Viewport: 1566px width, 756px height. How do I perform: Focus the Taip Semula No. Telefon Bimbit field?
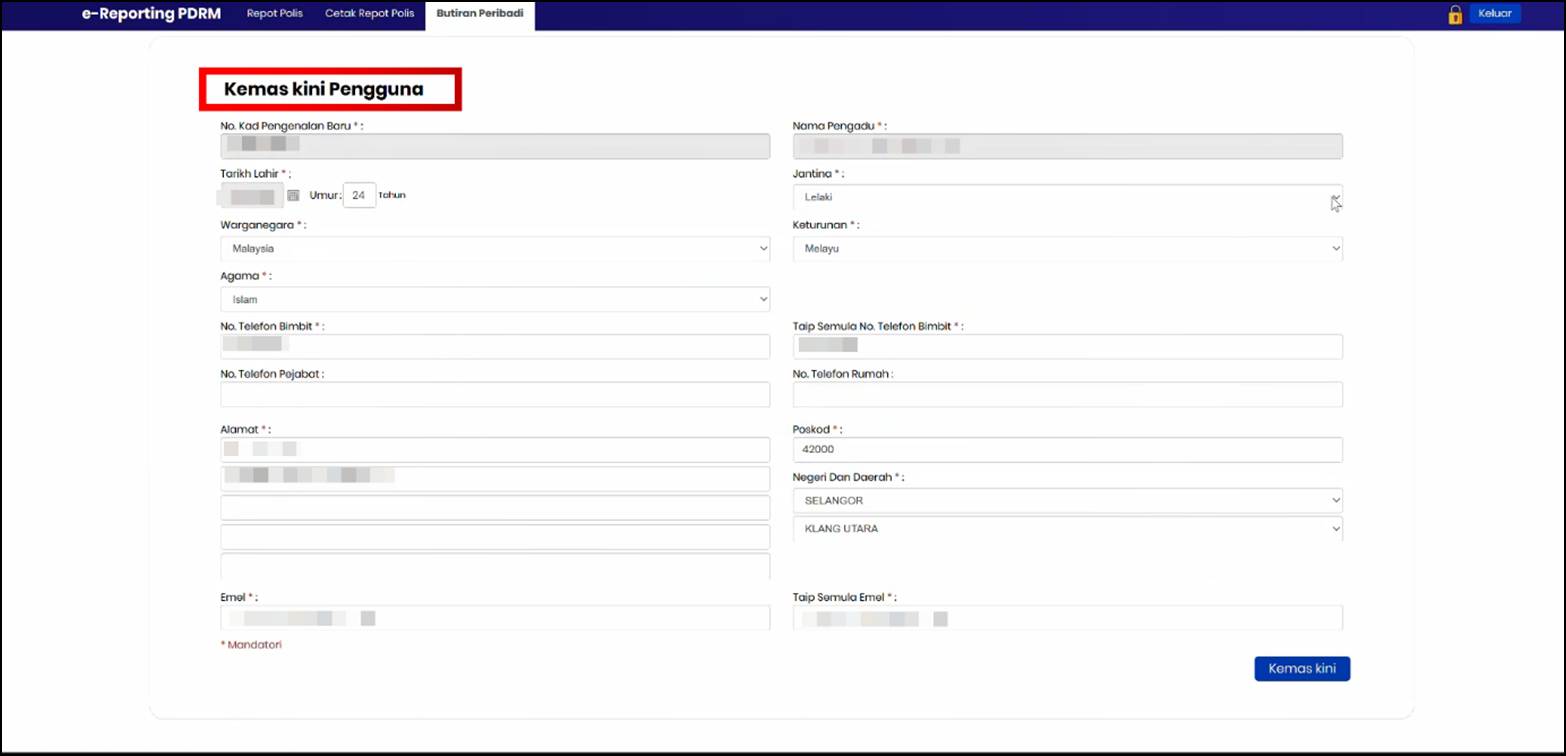click(x=1067, y=346)
